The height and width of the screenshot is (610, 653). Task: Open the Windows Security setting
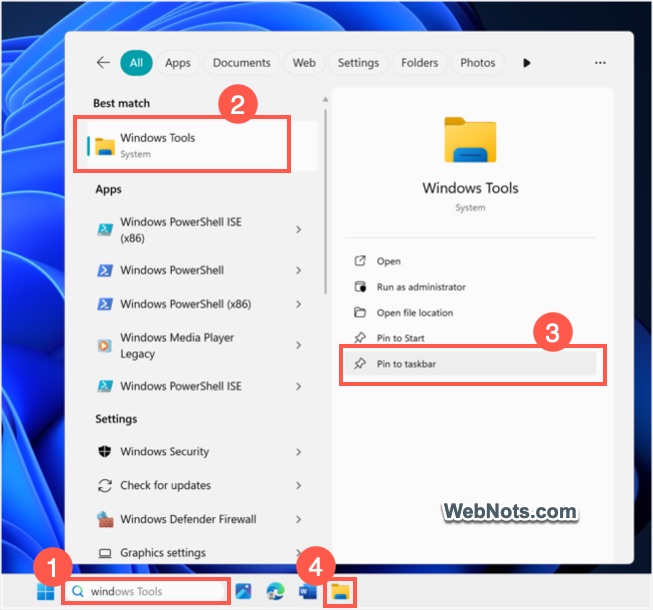[200, 451]
